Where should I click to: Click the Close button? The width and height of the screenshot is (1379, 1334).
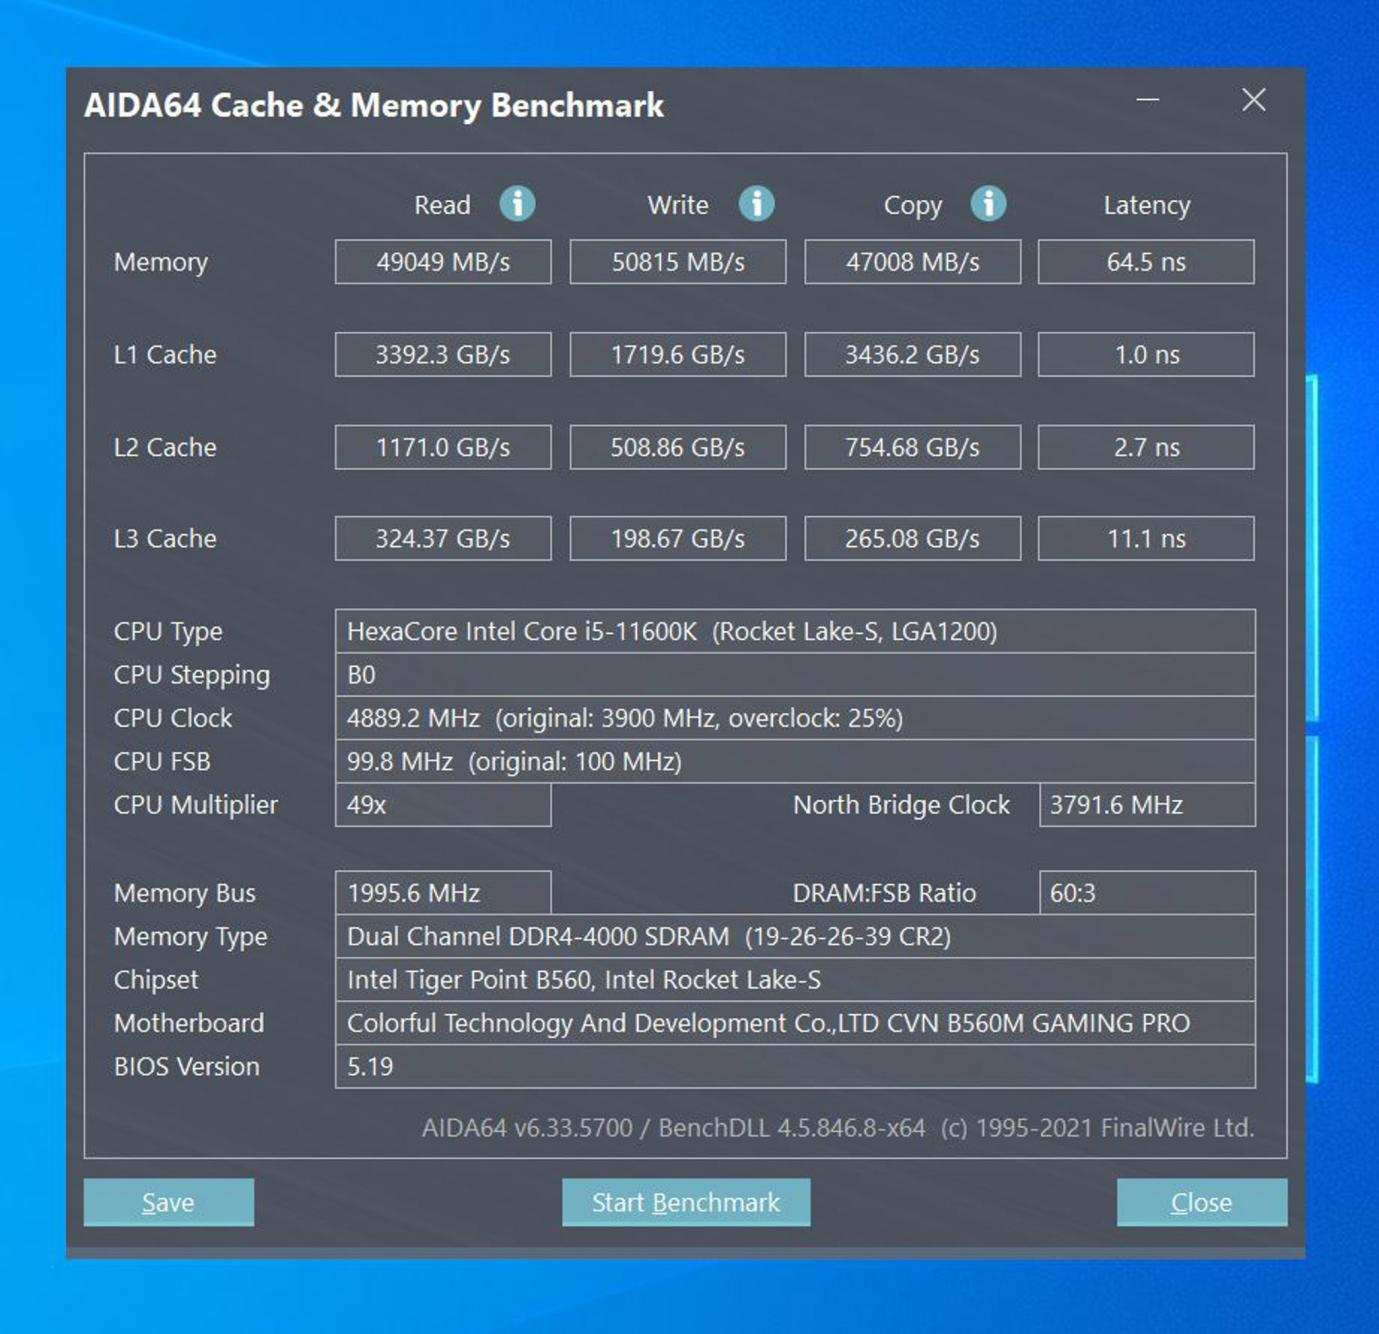click(1202, 1202)
